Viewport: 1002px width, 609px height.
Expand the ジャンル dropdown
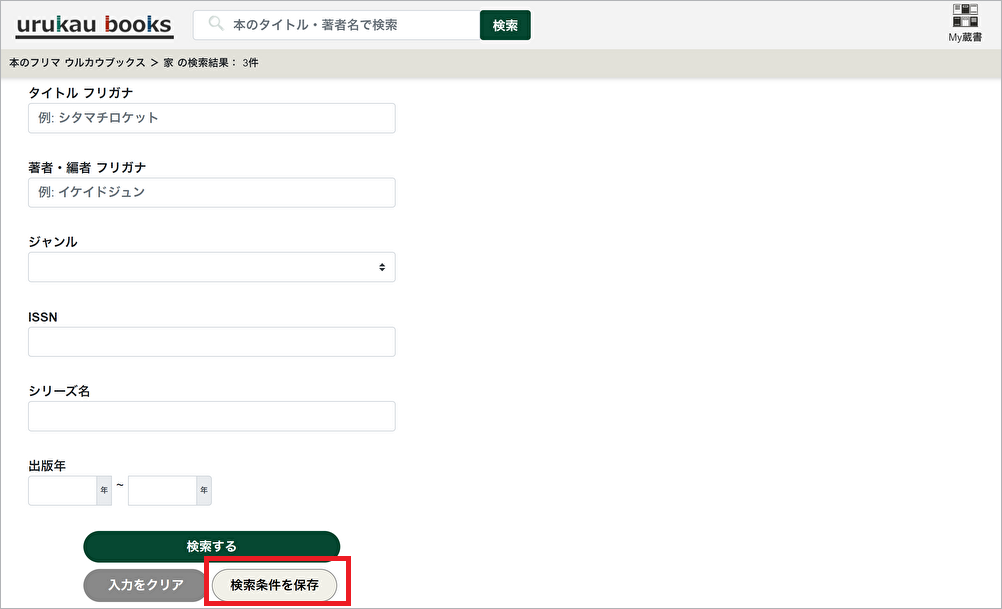coord(211,267)
